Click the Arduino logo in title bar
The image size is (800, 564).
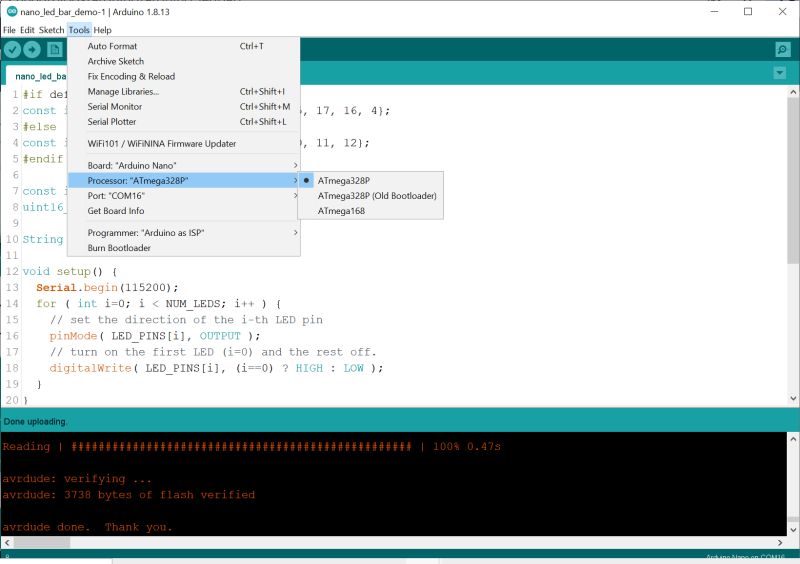point(12,11)
